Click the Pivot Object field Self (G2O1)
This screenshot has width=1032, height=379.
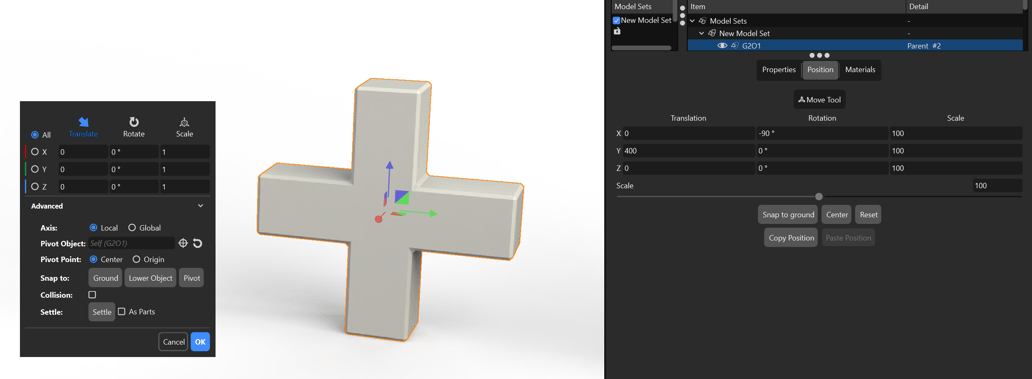tap(132, 243)
